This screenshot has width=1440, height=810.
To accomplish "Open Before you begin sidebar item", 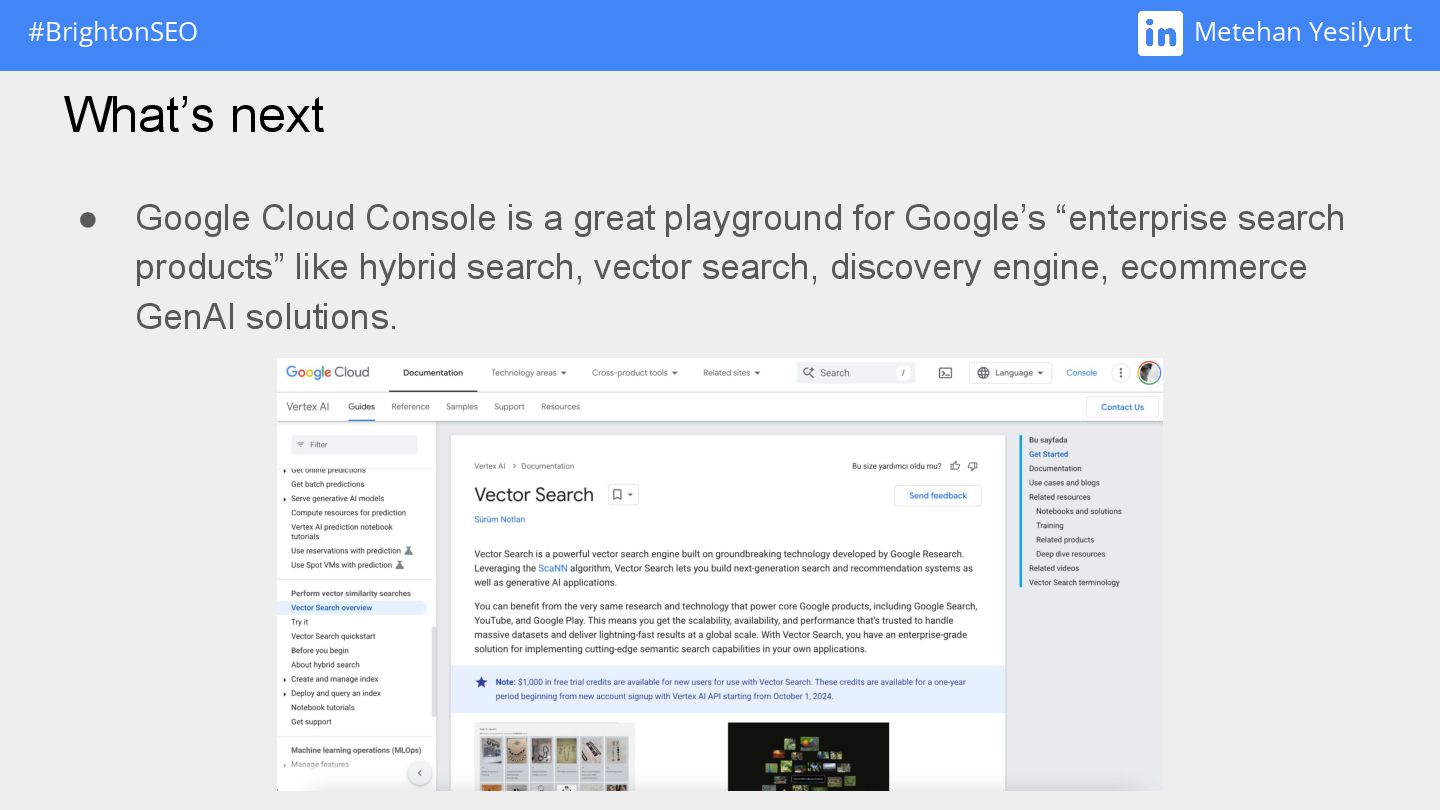I will coord(320,651).
